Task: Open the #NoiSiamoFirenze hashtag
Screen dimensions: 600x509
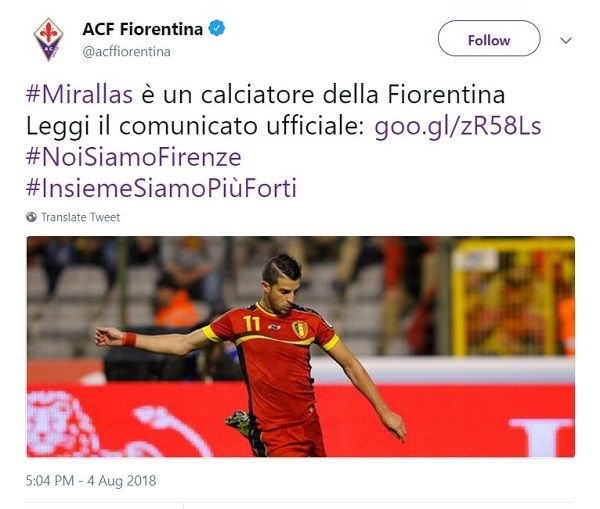Action: coord(134,157)
